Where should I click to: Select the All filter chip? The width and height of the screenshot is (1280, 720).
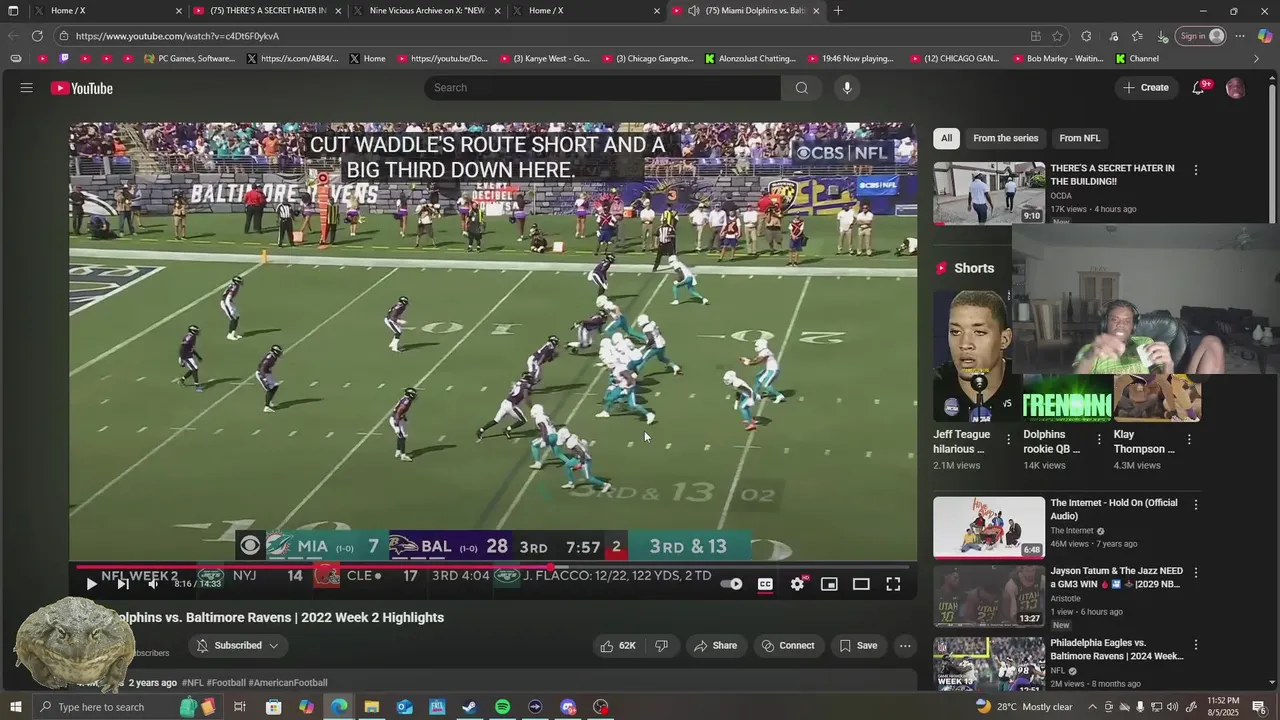pyautogui.click(x=946, y=138)
